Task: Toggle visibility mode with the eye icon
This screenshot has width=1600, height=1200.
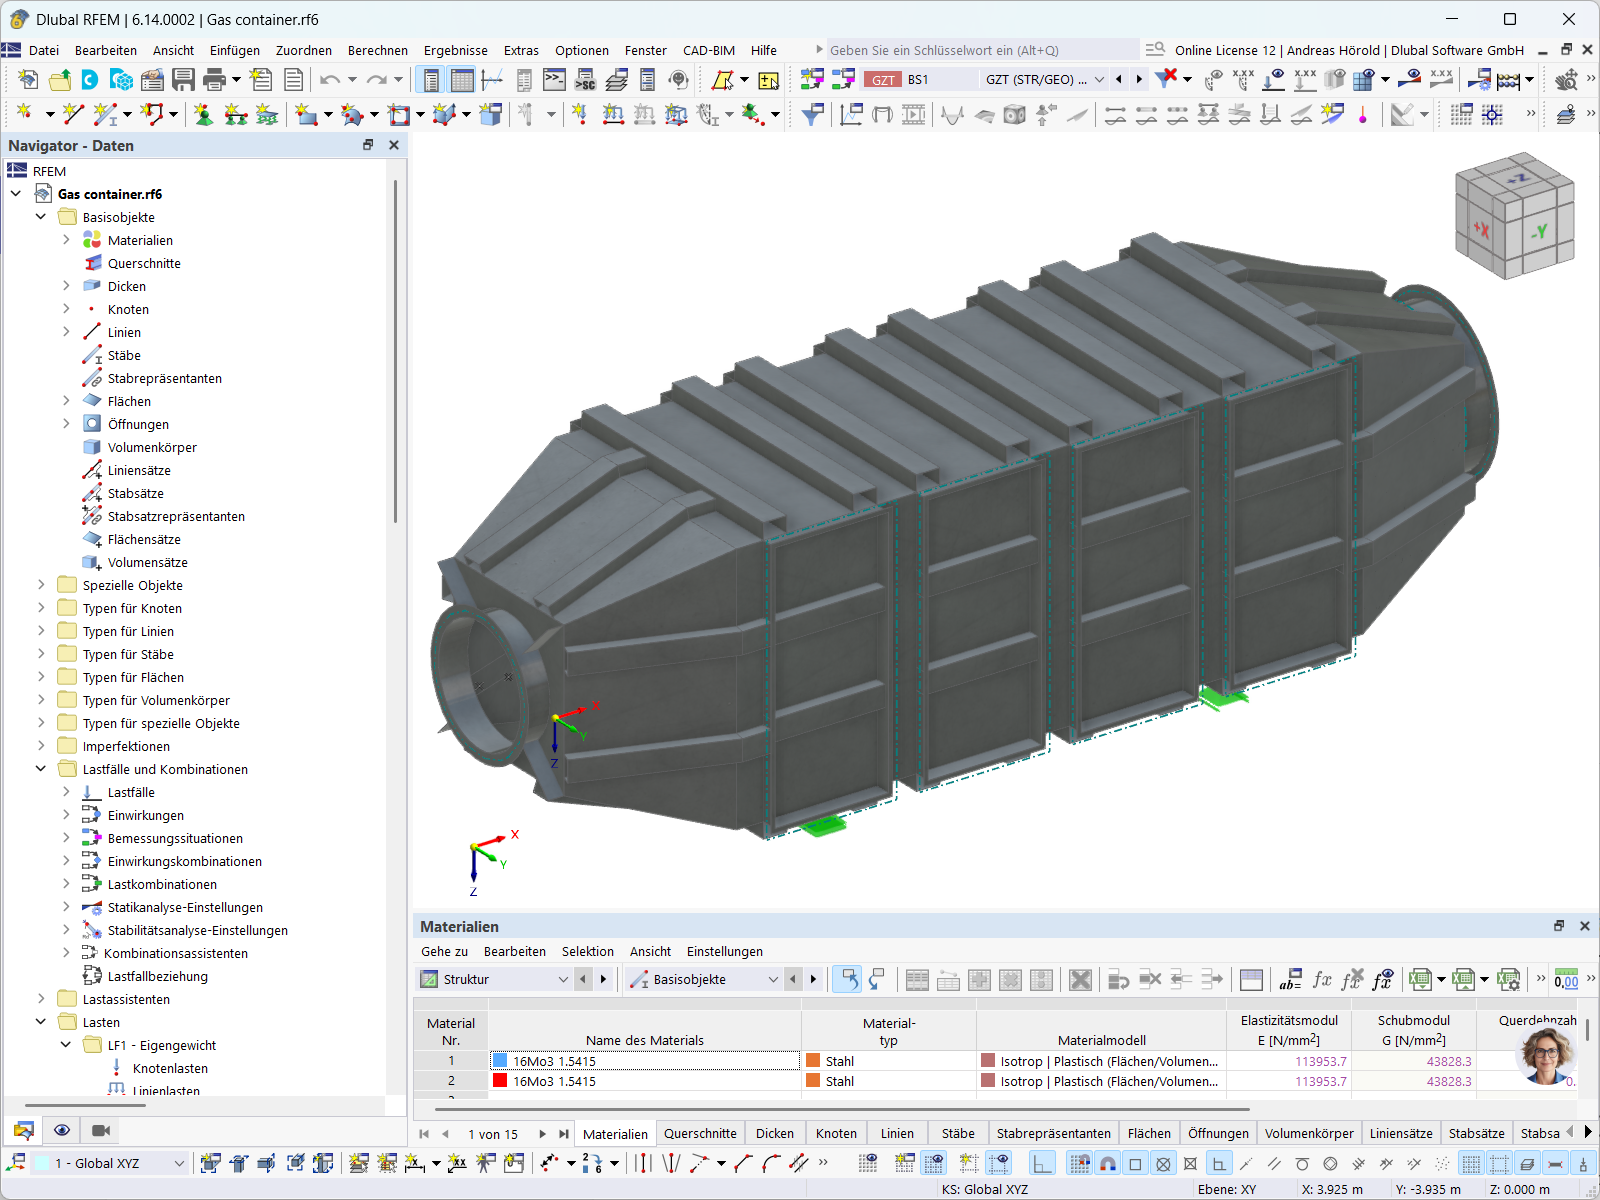Action: (62, 1129)
